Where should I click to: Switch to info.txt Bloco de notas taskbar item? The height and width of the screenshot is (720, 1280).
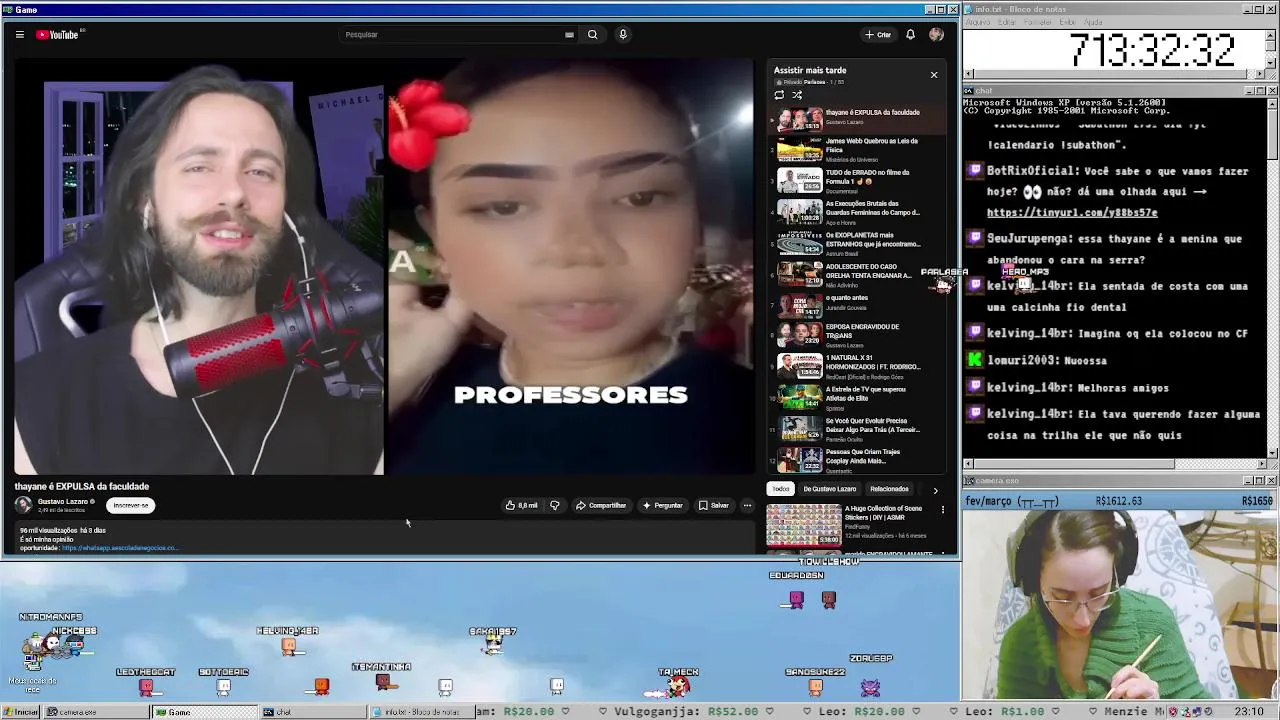[422, 712]
